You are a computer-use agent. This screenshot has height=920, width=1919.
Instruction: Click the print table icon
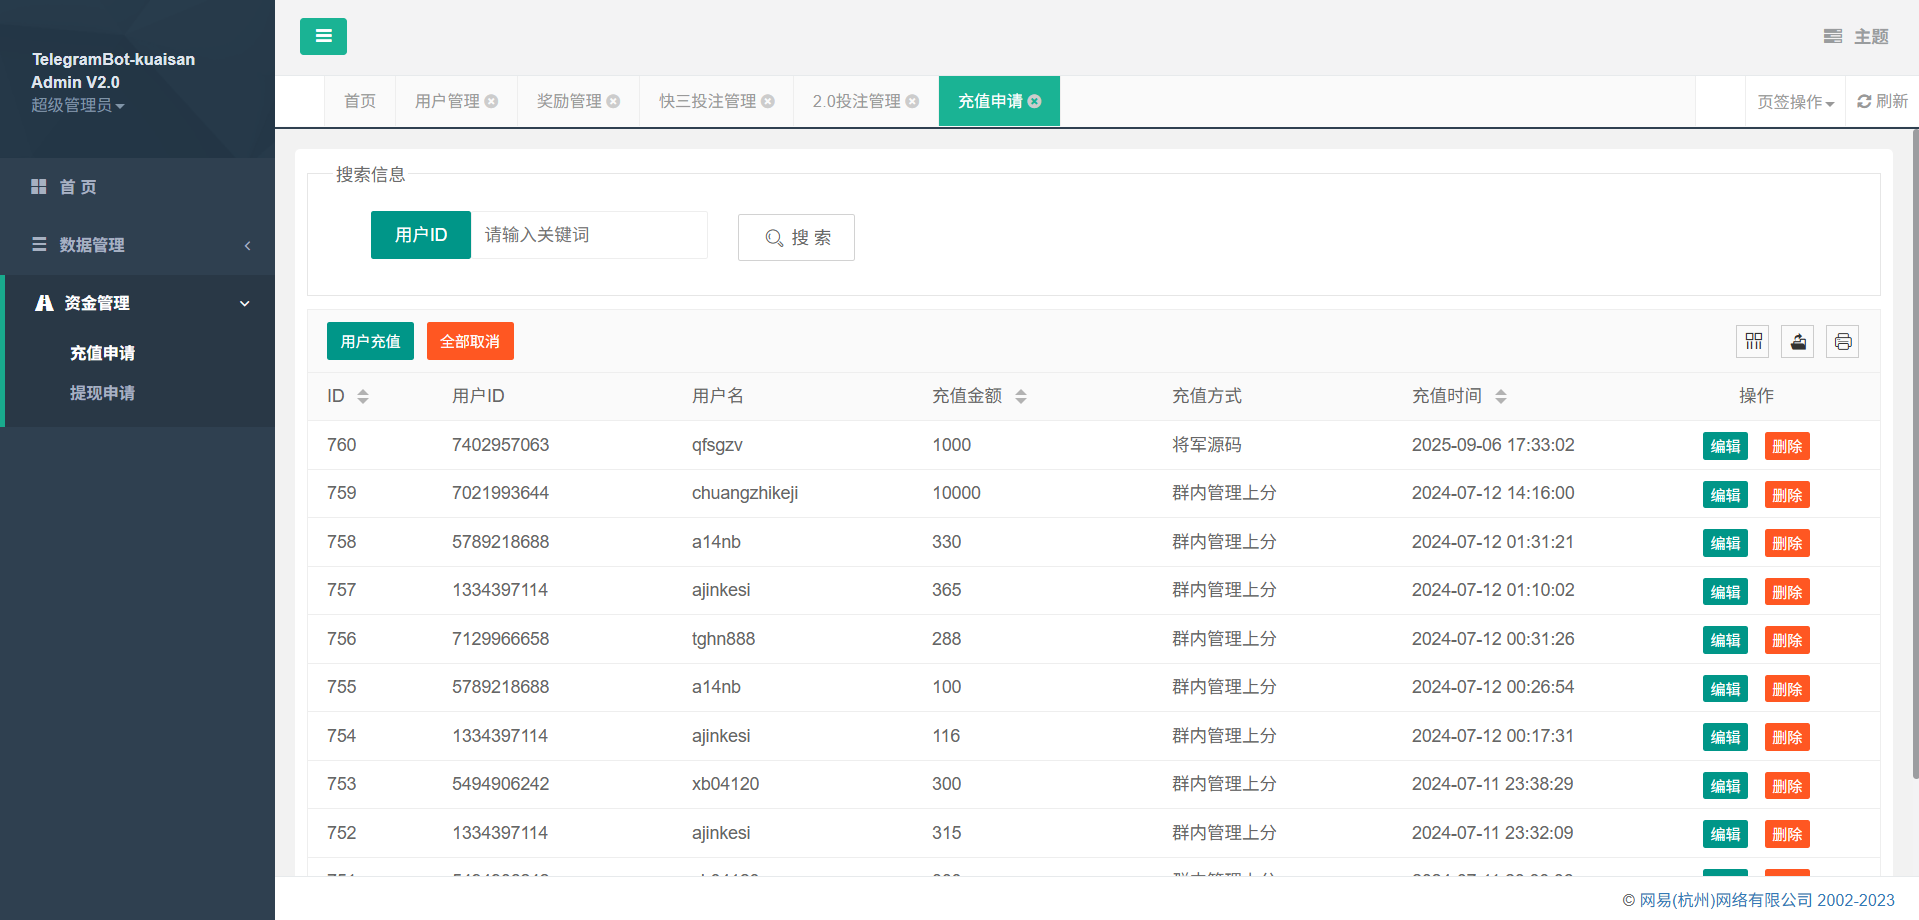pos(1842,342)
